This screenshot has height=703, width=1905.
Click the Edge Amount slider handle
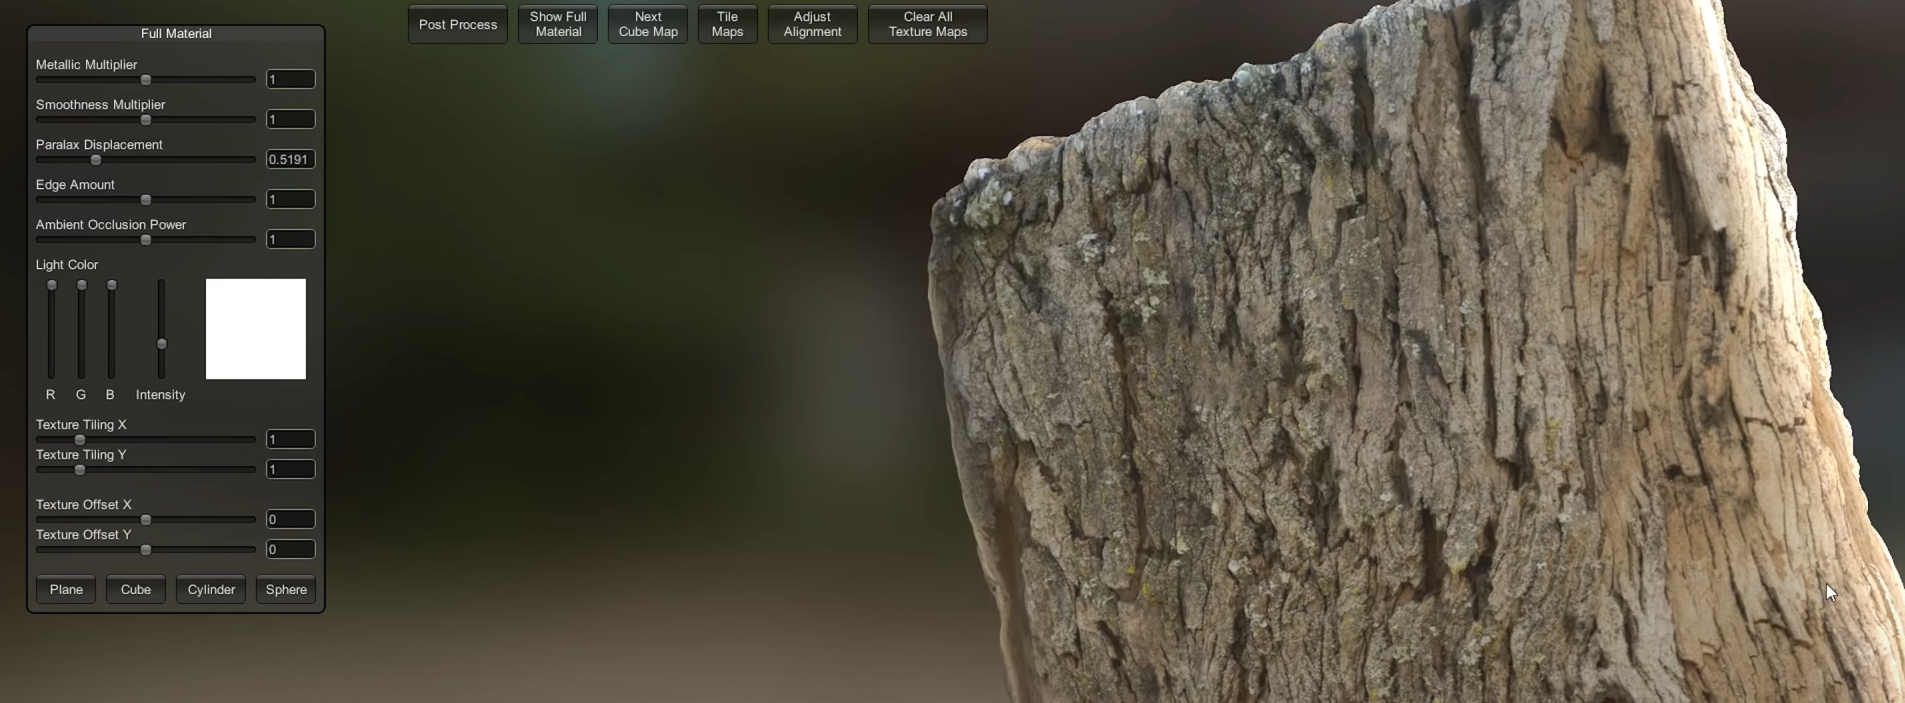click(146, 200)
